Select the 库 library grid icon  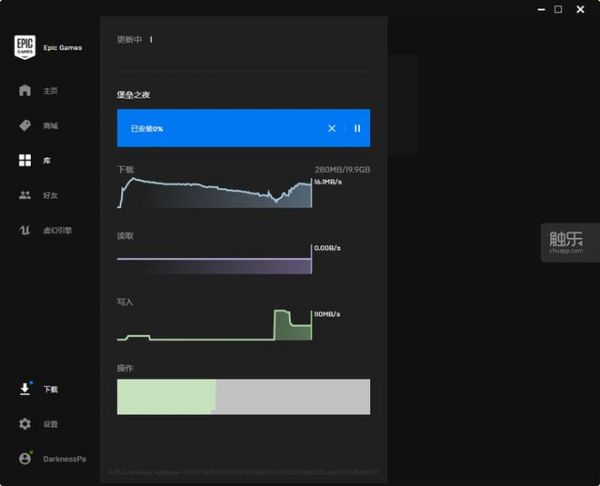pos(25,160)
